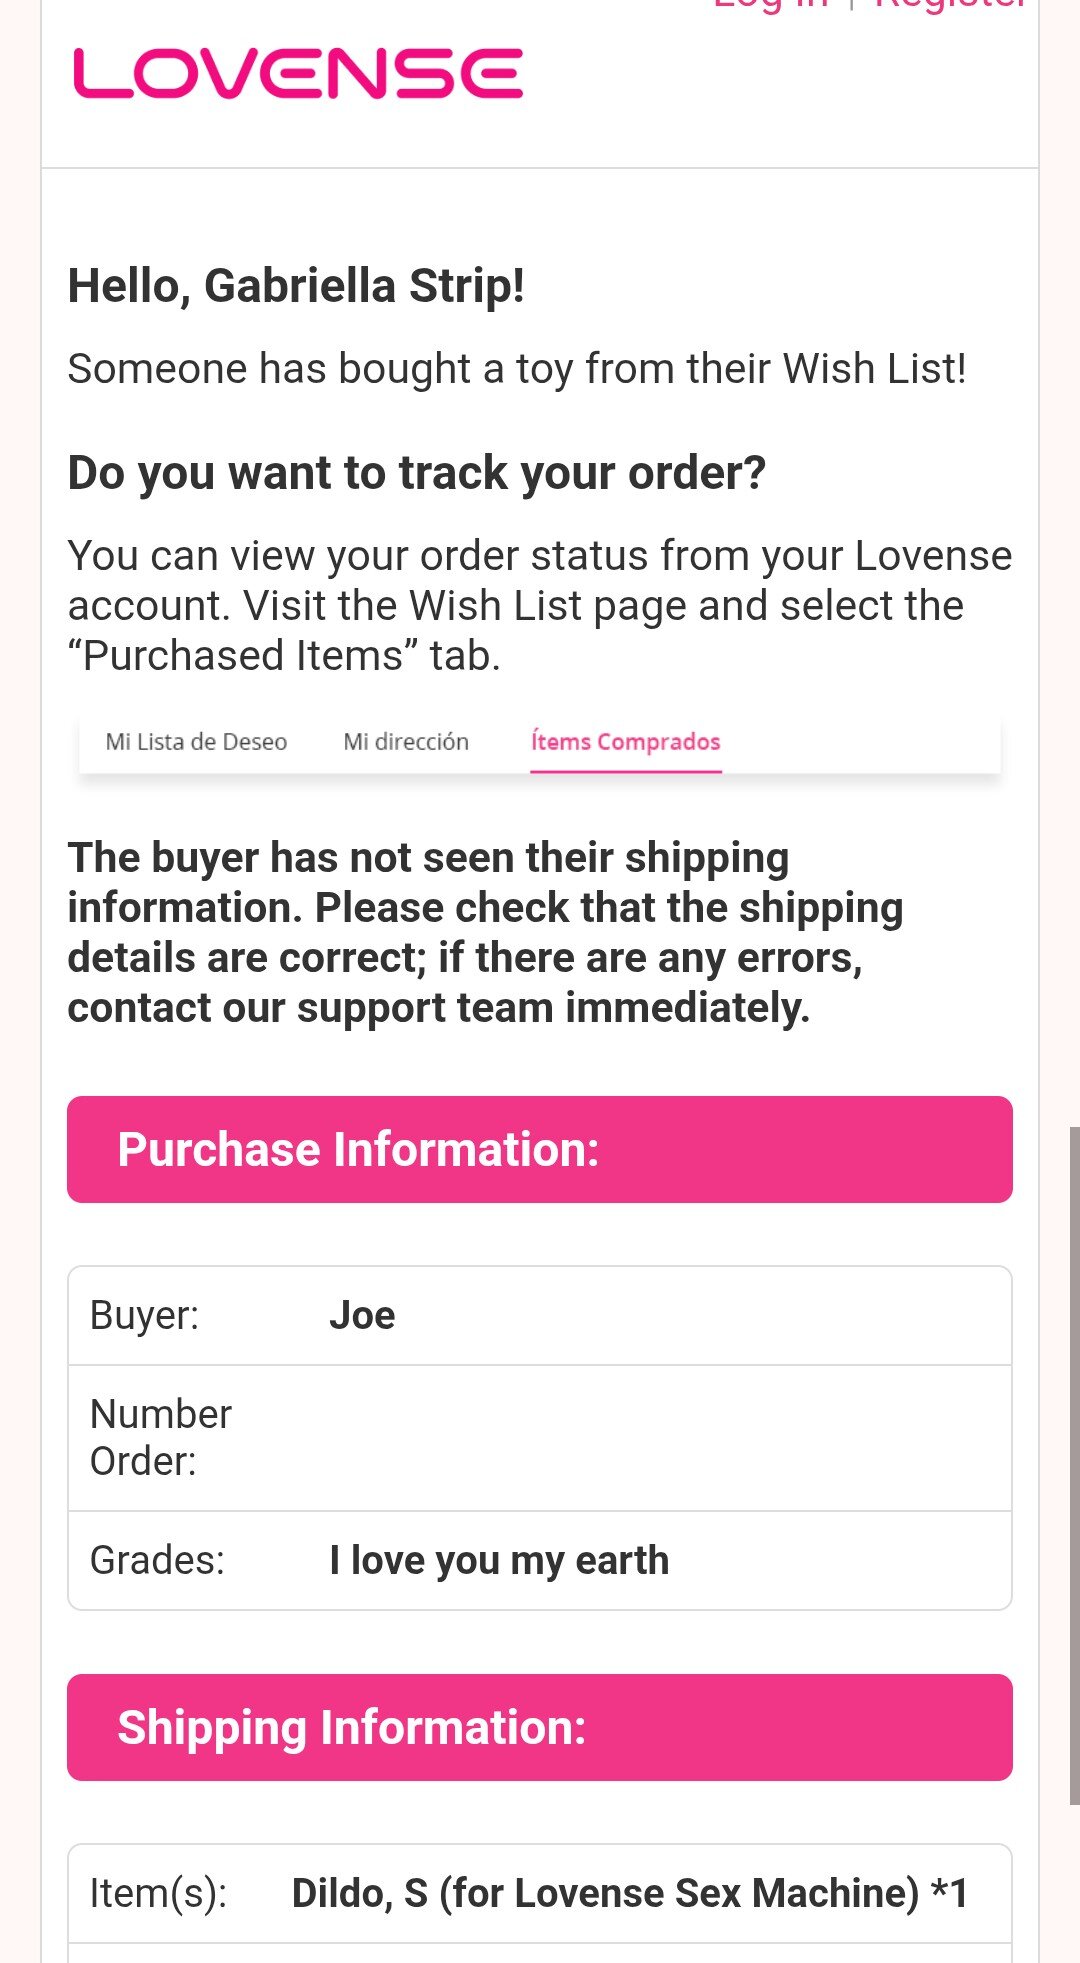Click the "Grades:" row label
Screen dimensions: 1080x1963
(157, 1560)
